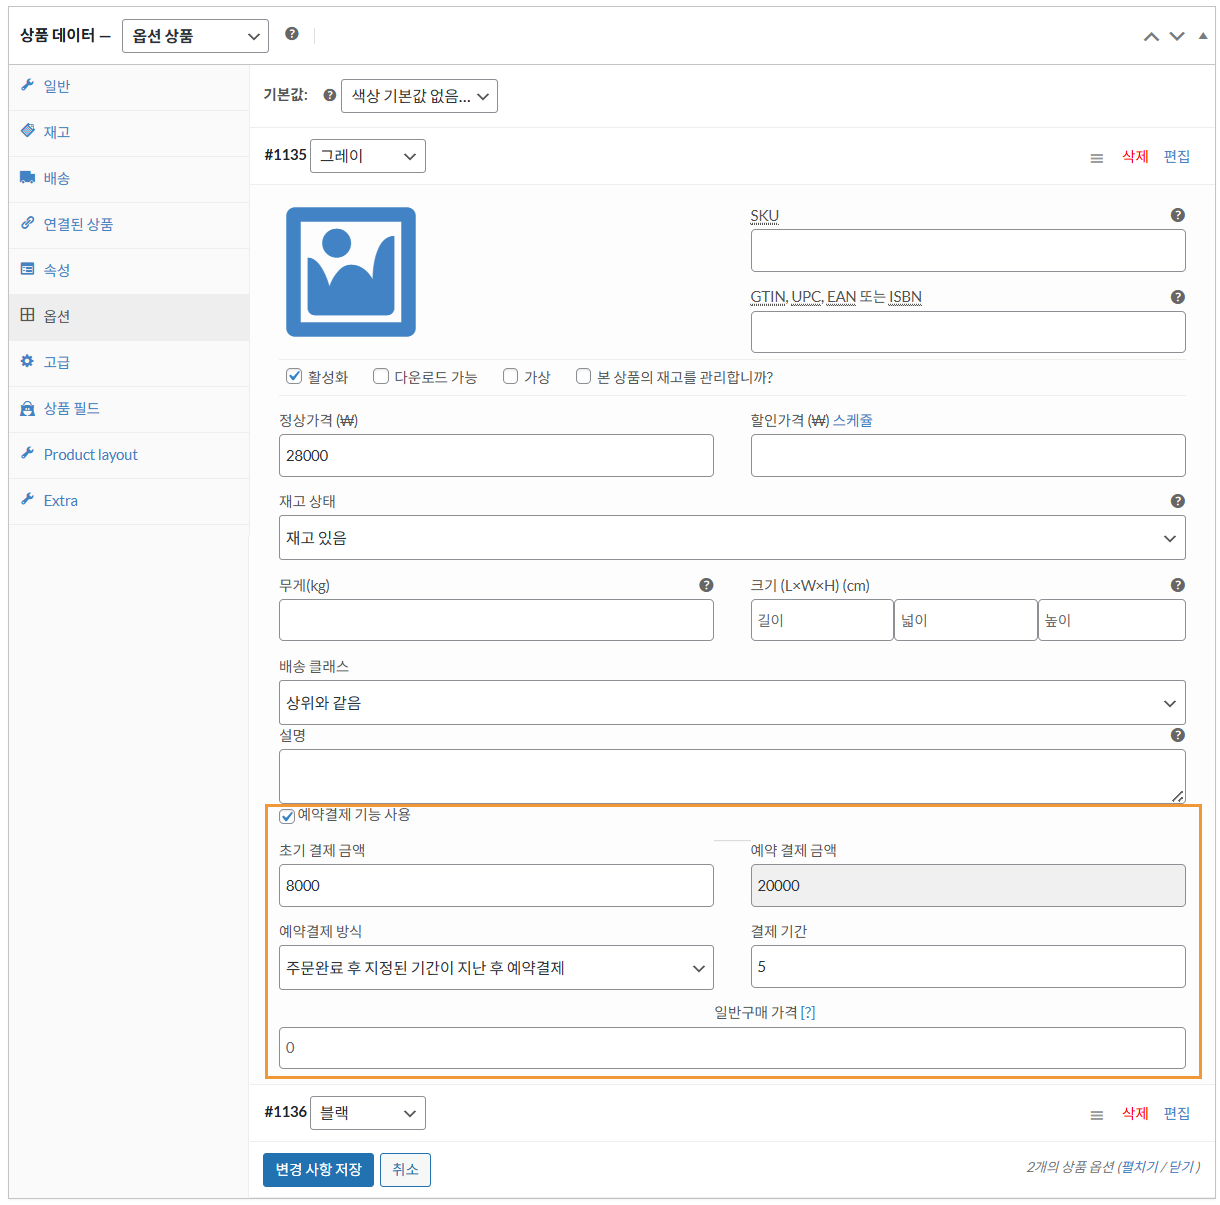Viewport: 1220px width, 1205px height.
Task: Open the 연결된 상품 tab
Action: (x=78, y=224)
